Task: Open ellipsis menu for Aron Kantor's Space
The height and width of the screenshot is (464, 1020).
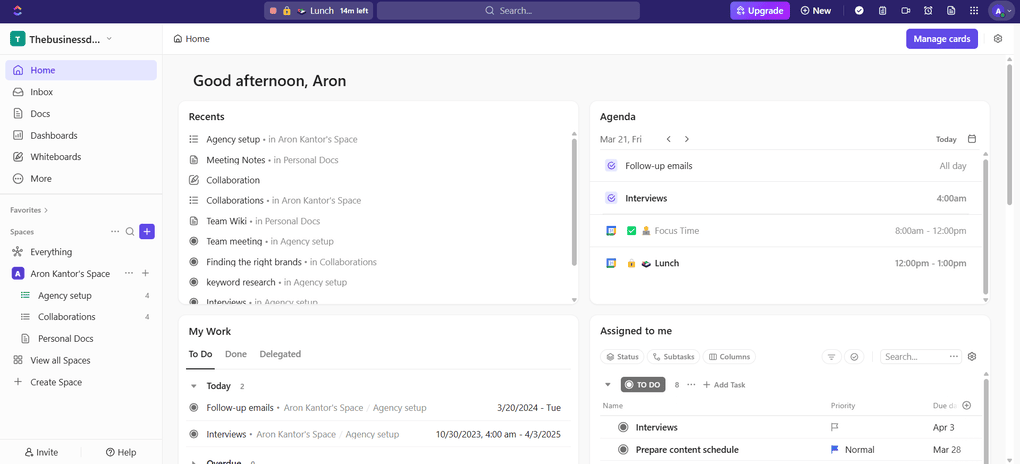Action: click(x=129, y=273)
